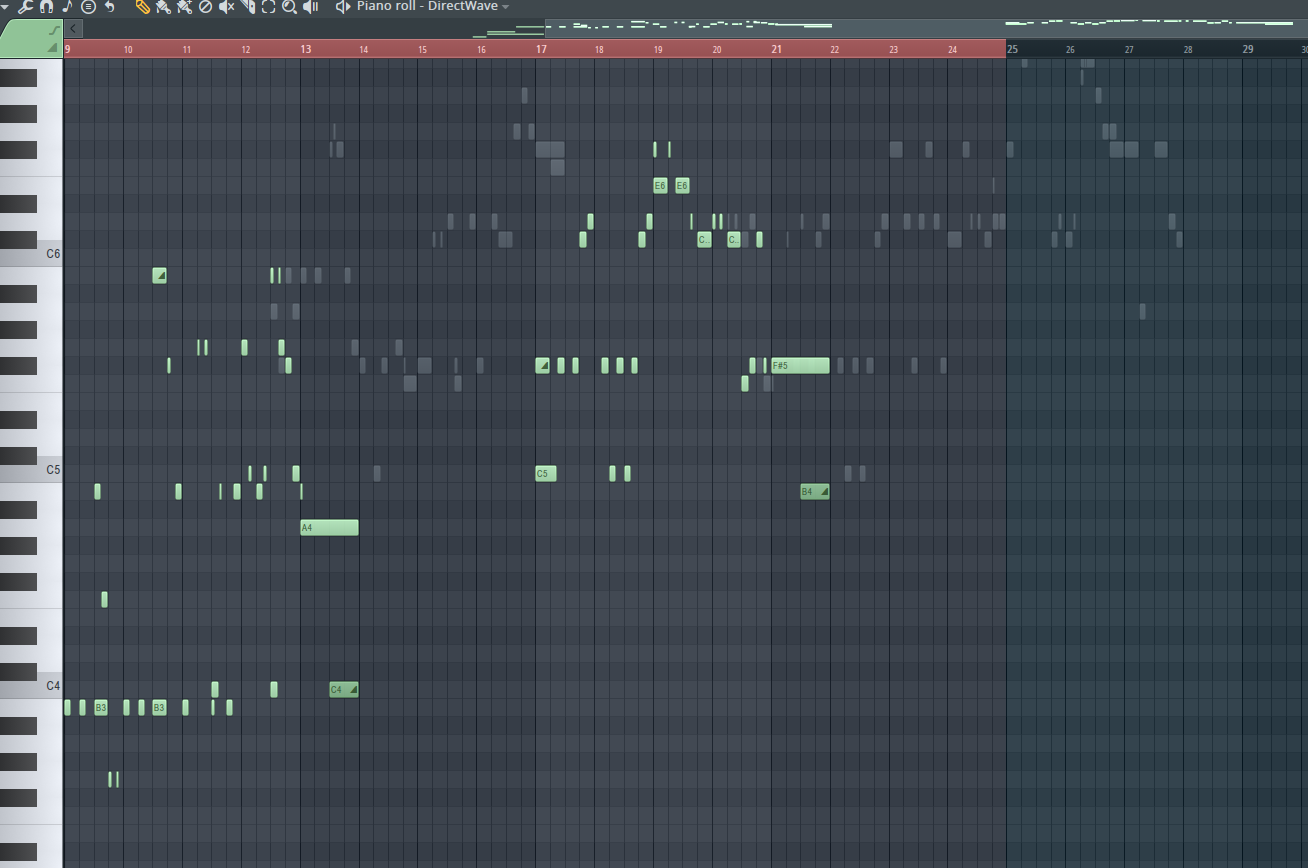Viewport: 1308px width, 868px height.
Task: Preview the C4 piano key
Action: click(x=32, y=687)
